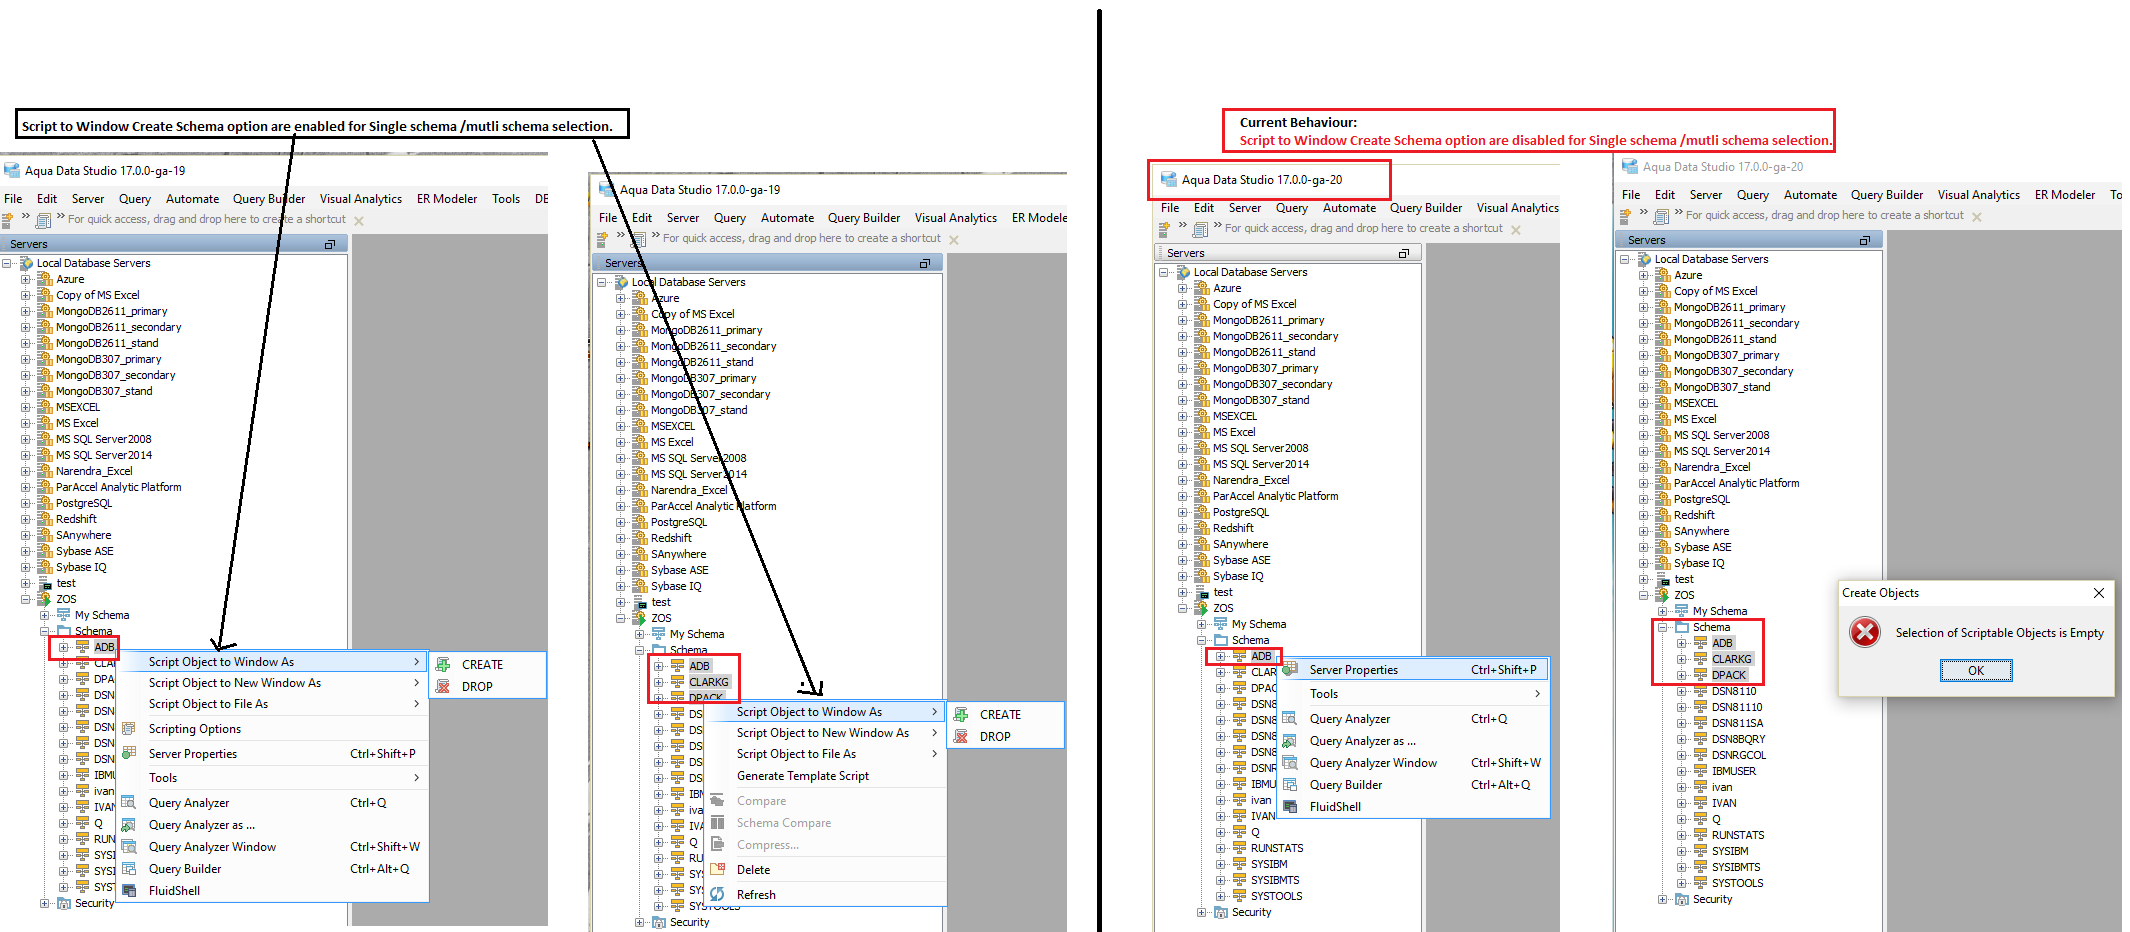Image resolution: width=2130 pixels, height=932 pixels.
Task: Select DSN8BQRY schema in rightmost window
Action: tap(1738, 739)
